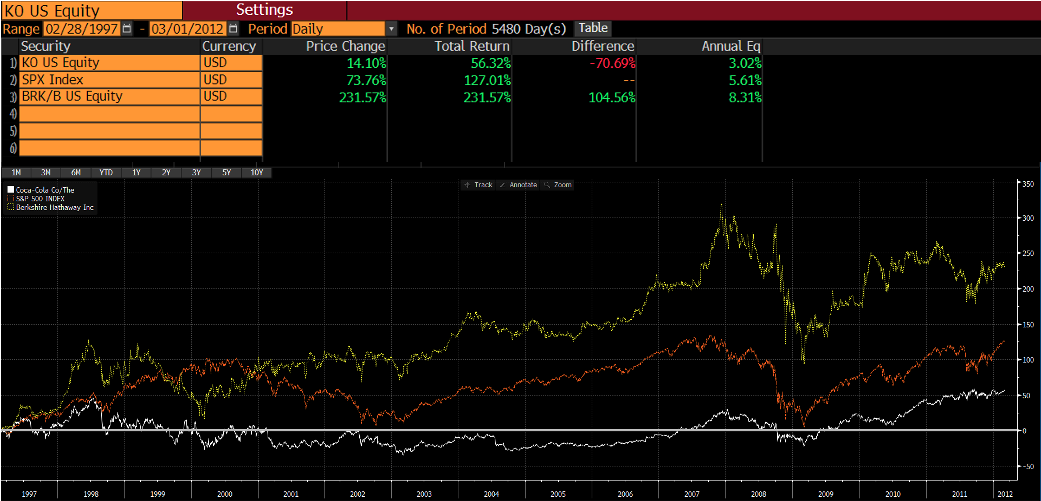Open the start date calendar picker
Screen dimensions: 1041x501
tap(127, 29)
